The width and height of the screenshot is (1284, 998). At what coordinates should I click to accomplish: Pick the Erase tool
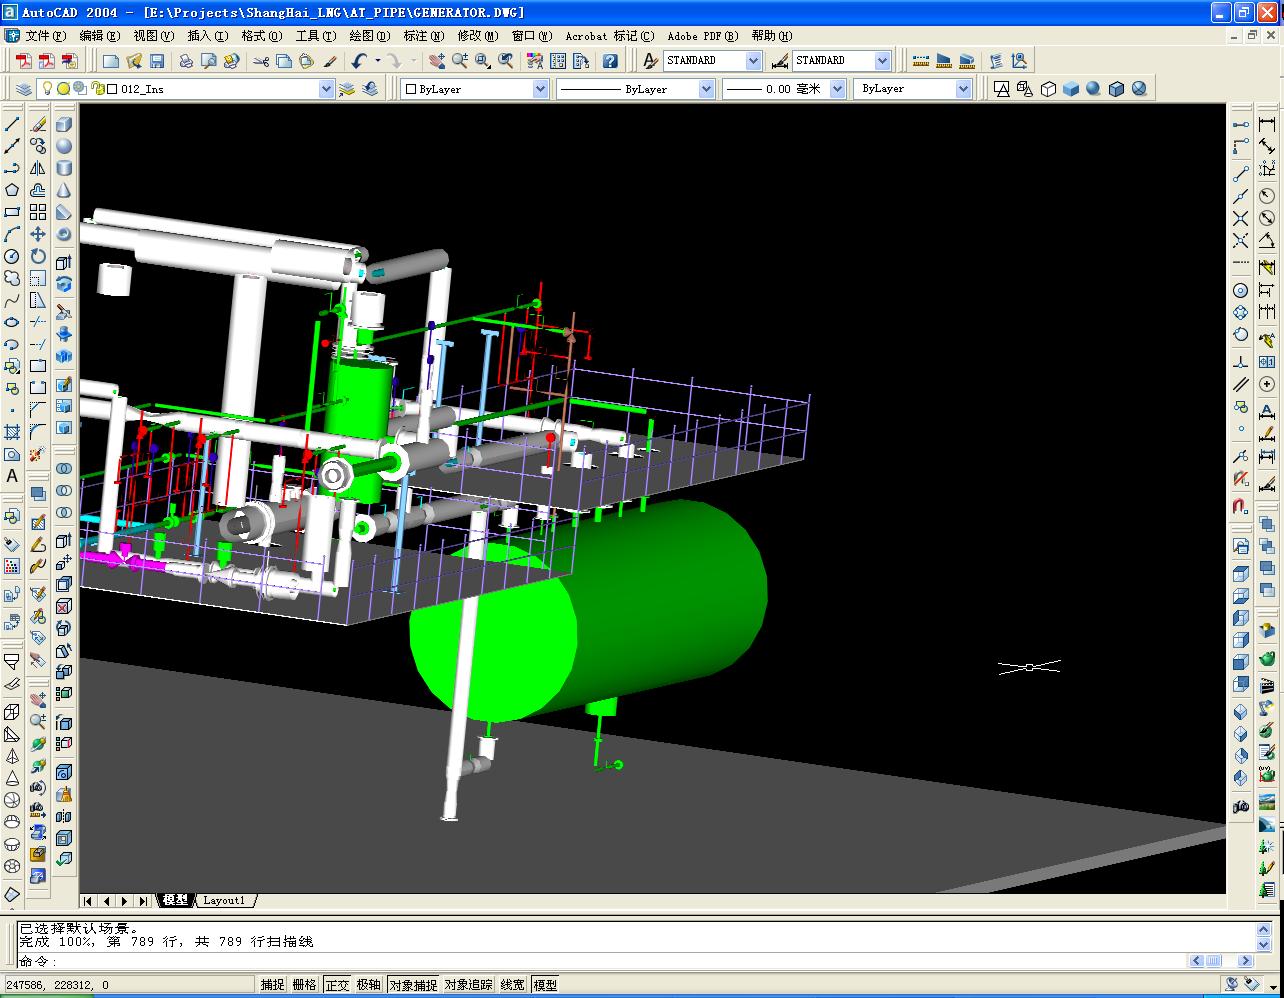coord(38,124)
